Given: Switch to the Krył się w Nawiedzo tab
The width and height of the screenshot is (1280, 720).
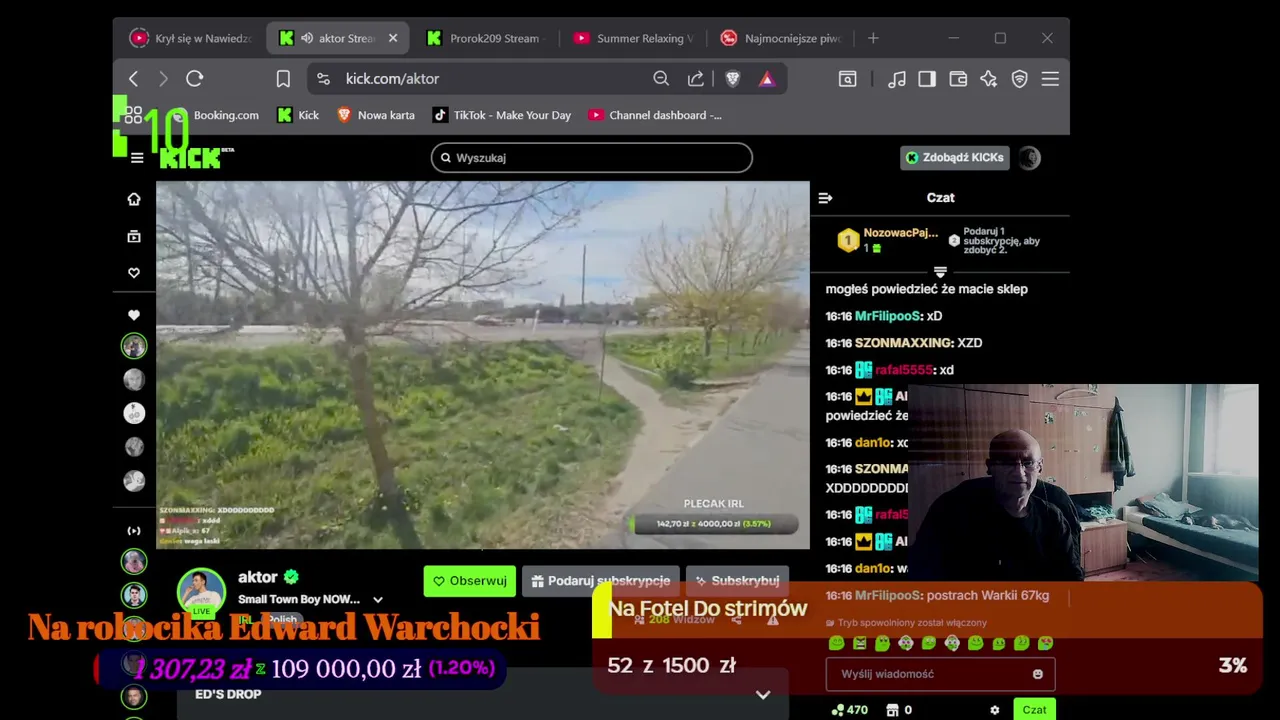Looking at the screenshot, I should 190,38.
